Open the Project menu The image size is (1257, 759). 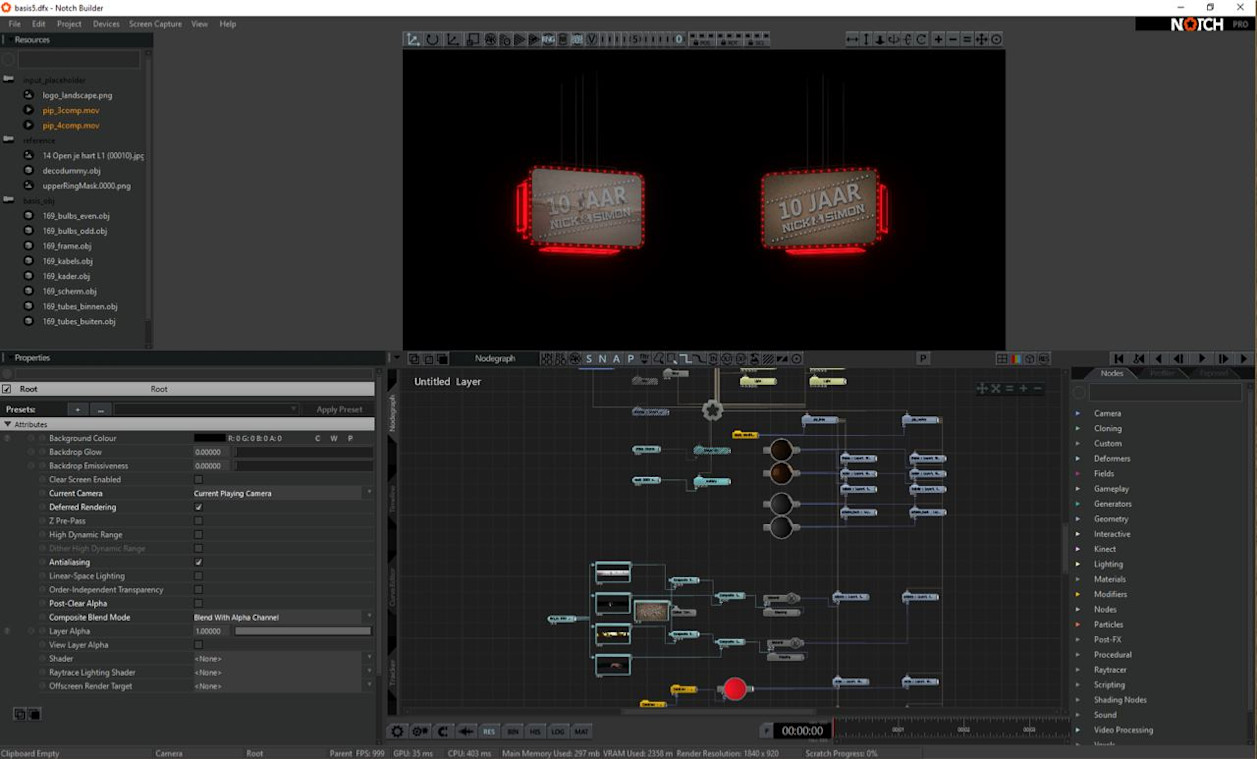point(69,24)
